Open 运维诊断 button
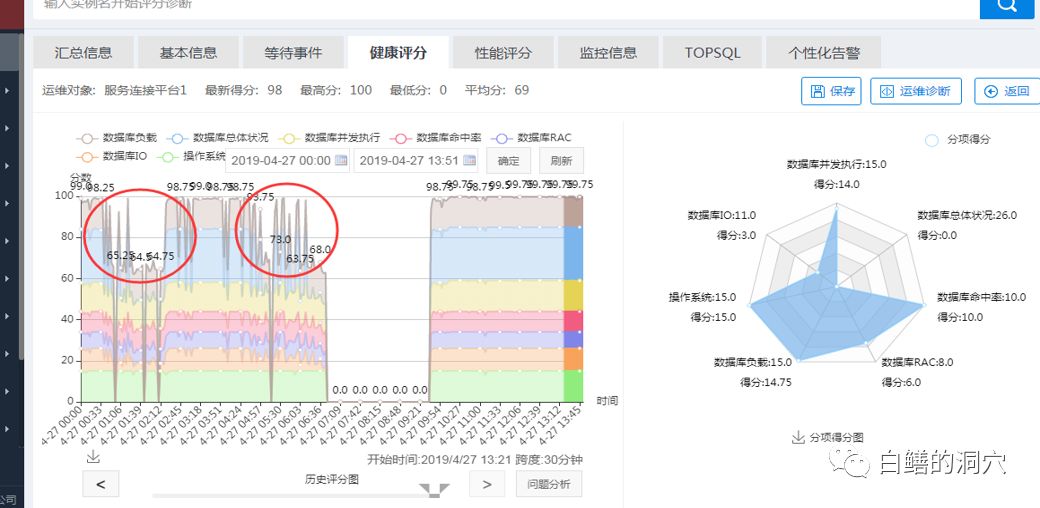The image size is (1040, 508). [916, 91]
